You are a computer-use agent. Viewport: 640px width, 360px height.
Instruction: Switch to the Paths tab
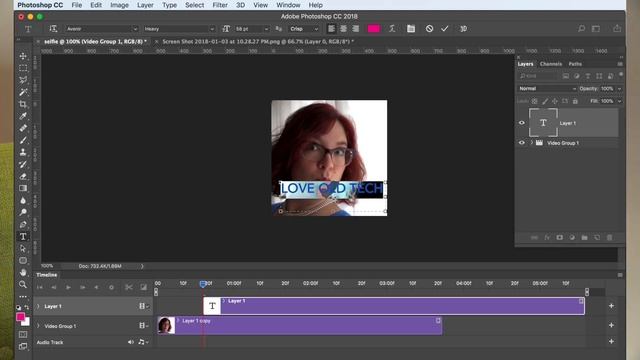click(x=575, y=64)
